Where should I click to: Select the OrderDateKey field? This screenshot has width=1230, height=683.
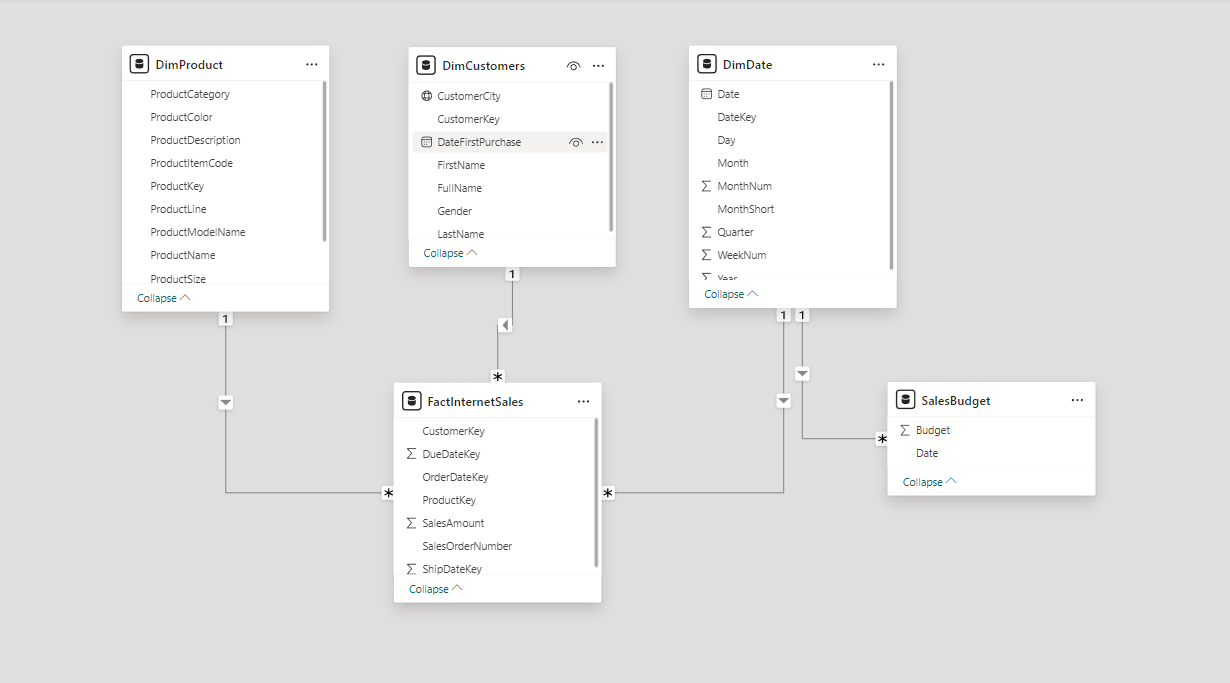455,477
